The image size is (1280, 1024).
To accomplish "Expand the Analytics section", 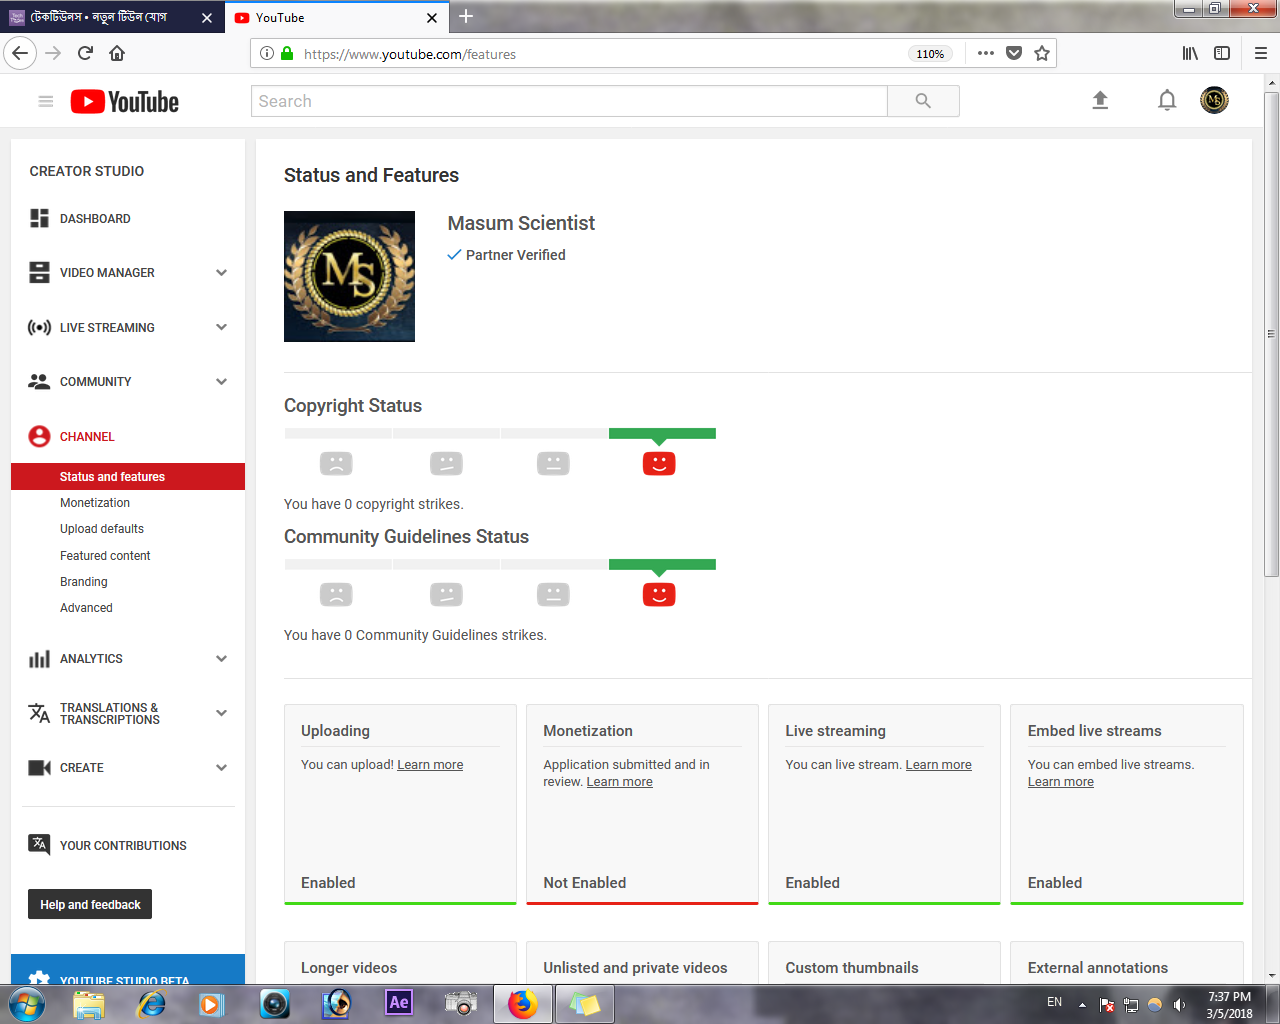I will click(221, 659).
